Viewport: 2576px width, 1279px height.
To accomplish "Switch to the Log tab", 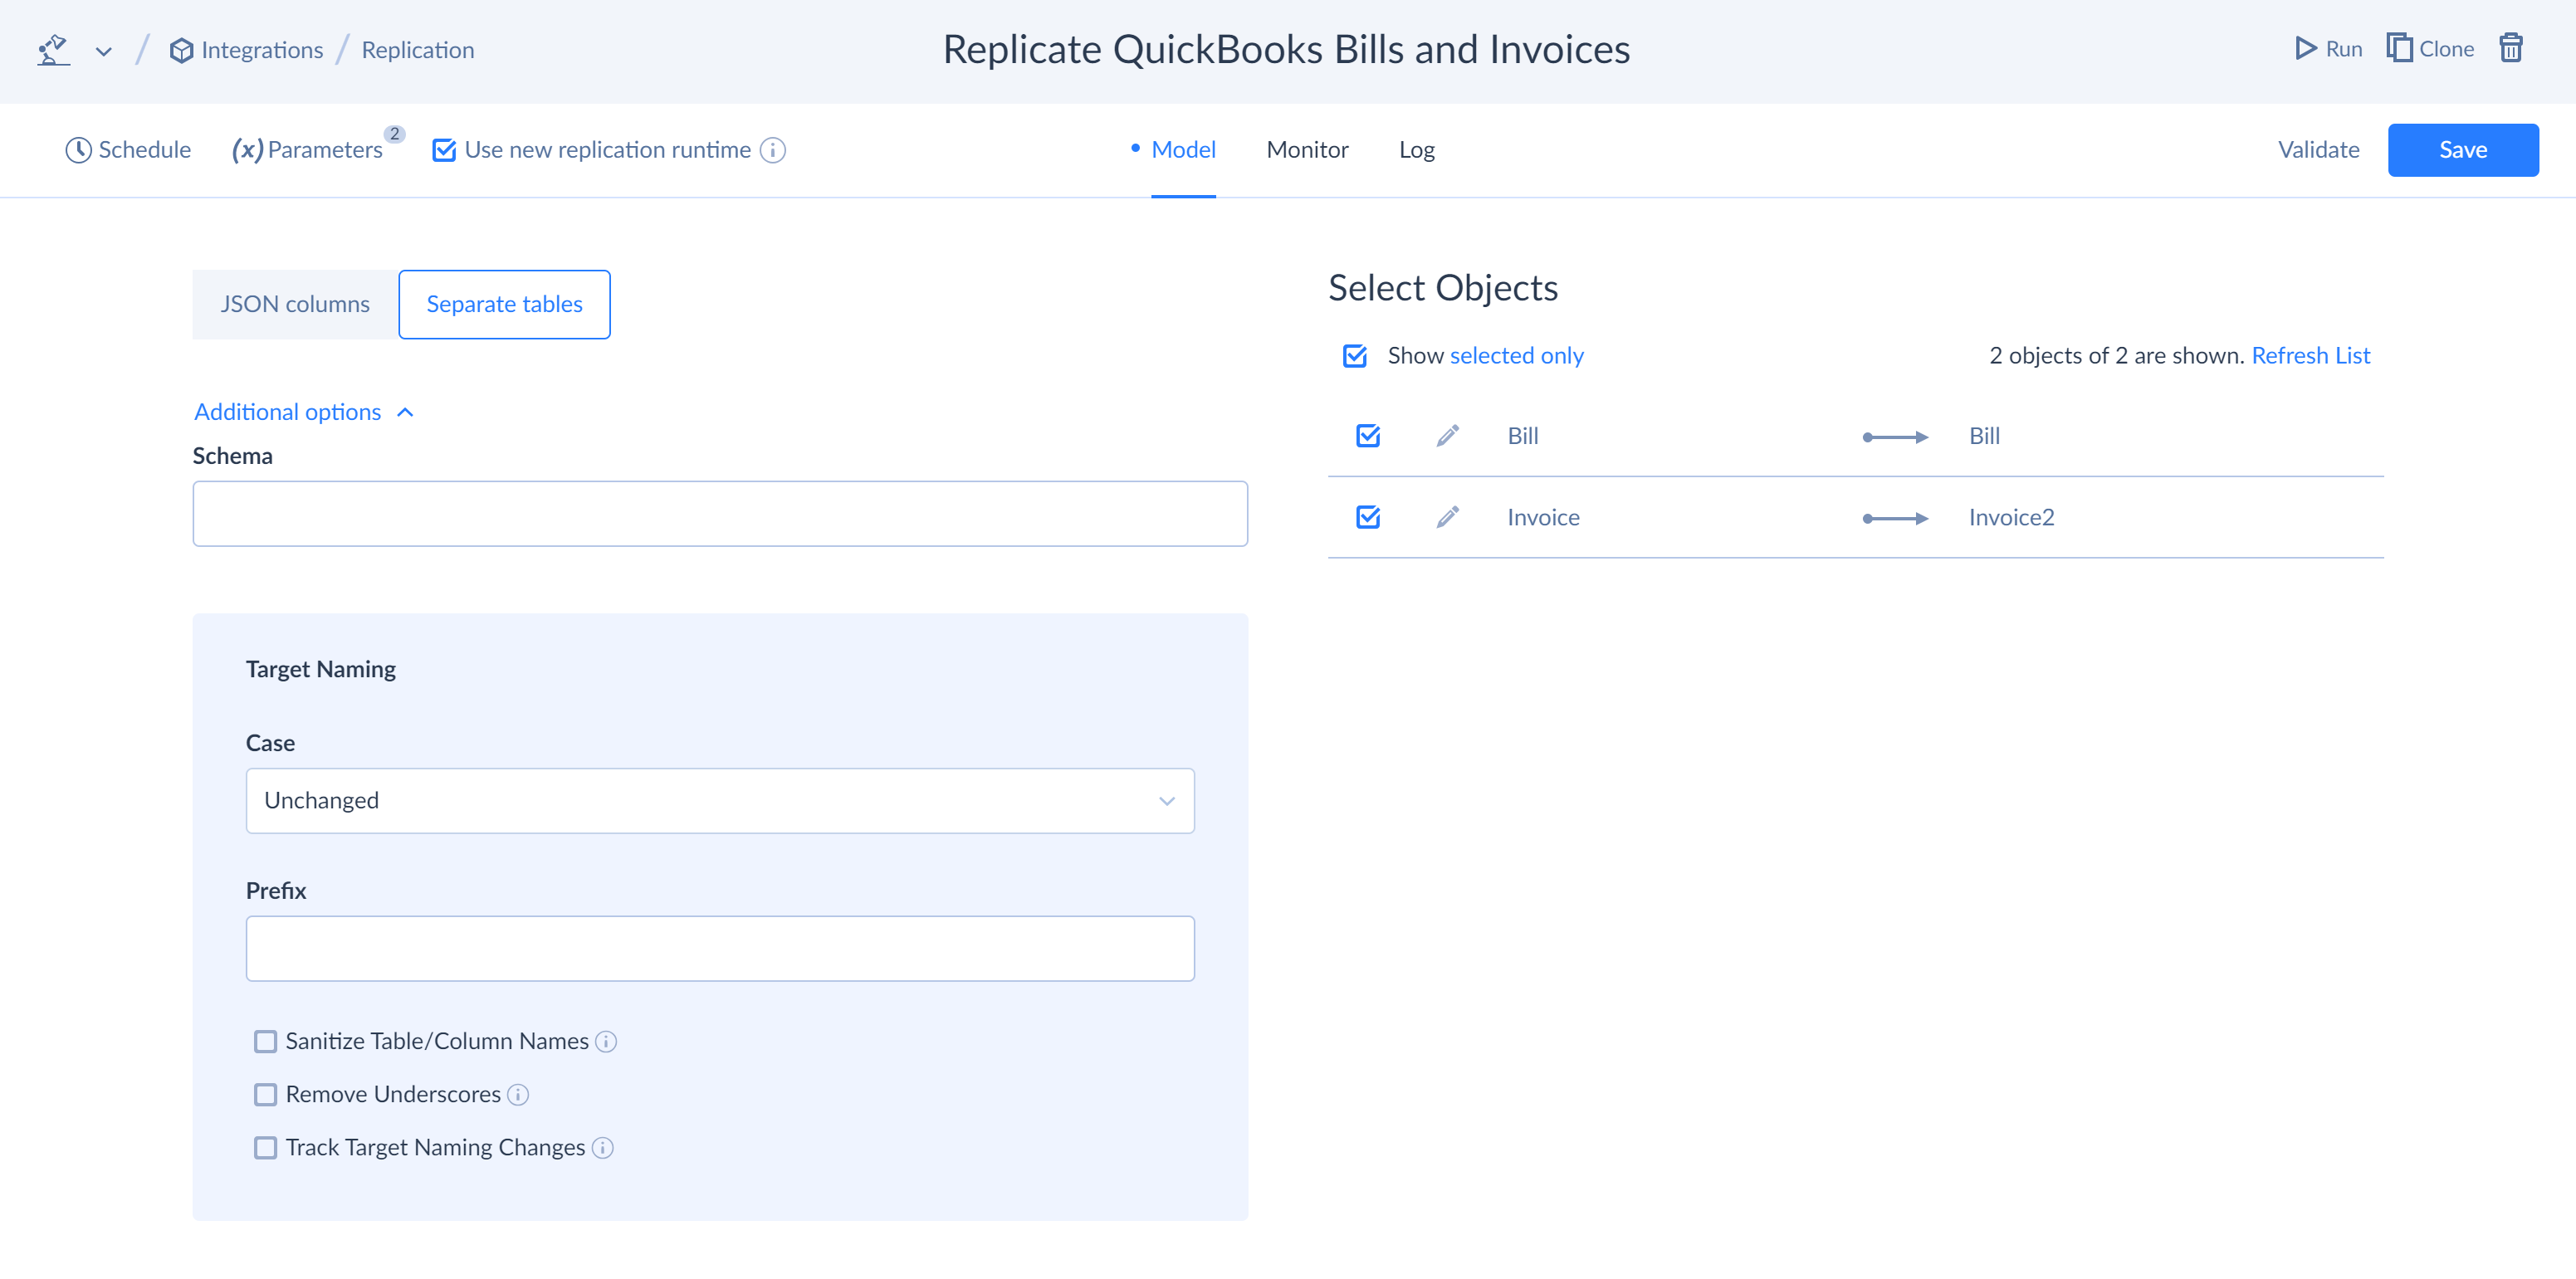I will tap(1416, 150).
